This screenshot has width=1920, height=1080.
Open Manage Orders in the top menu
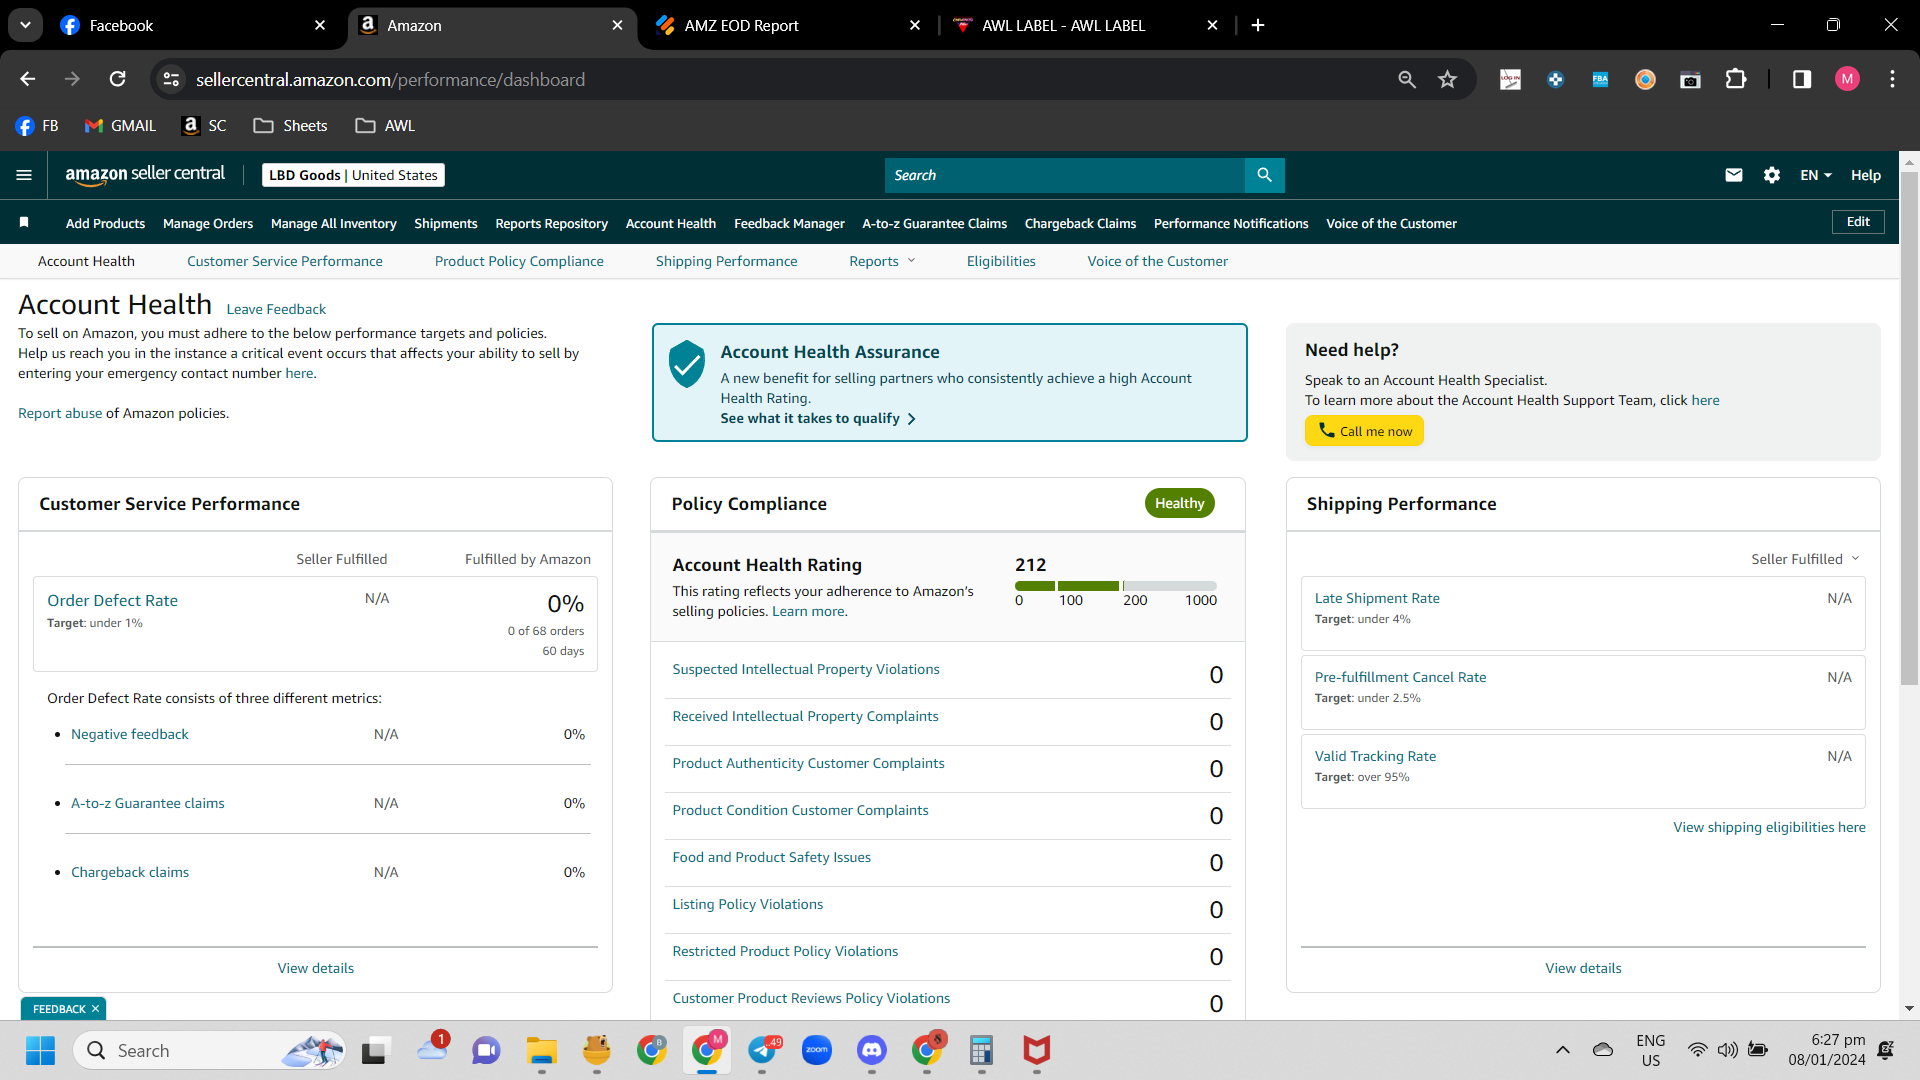tap(208, 224)
